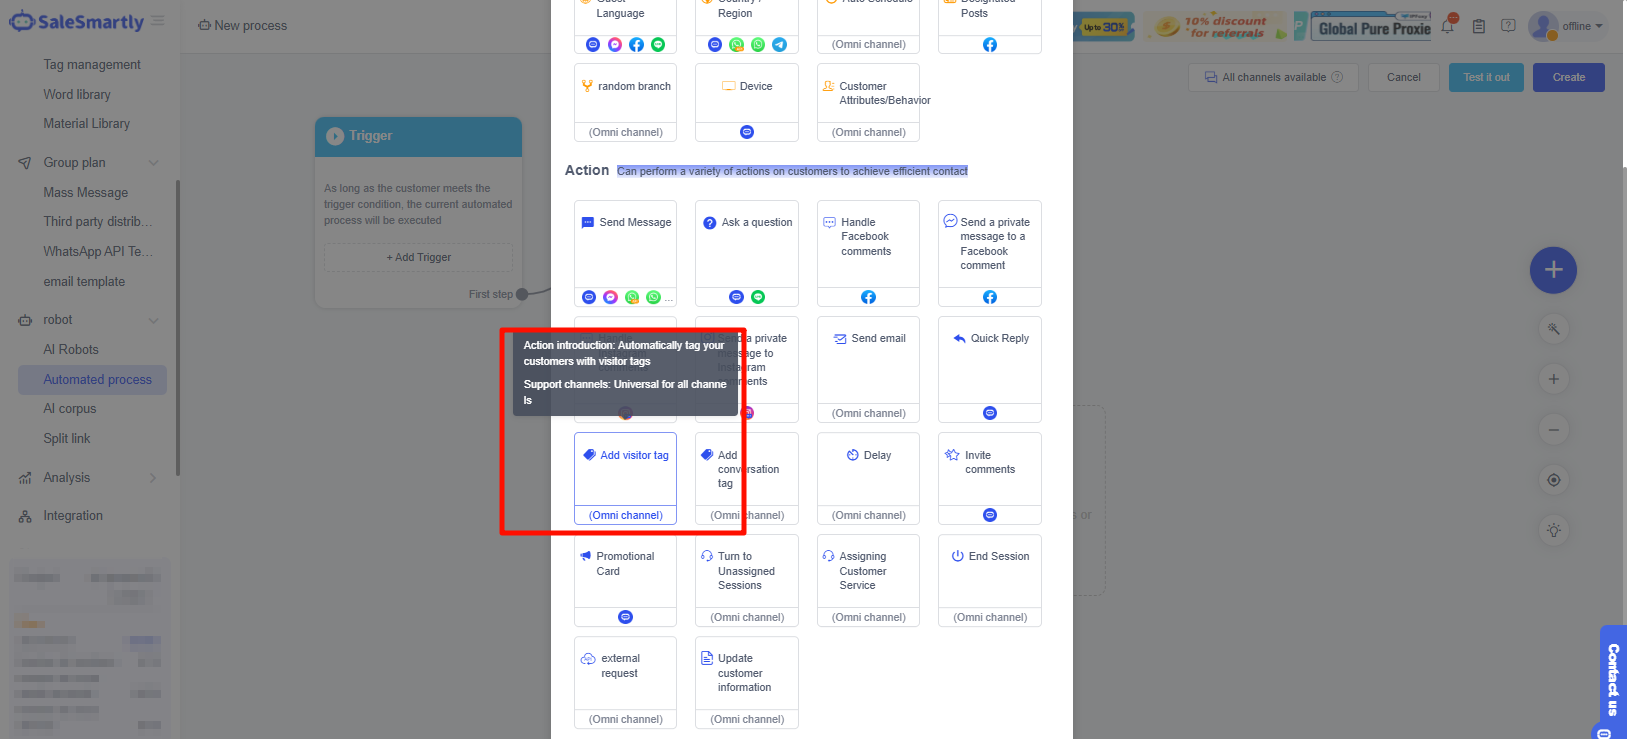
Task: Open the offline status dropdown
Action: pyautogui.click(x=1582, y=26)
